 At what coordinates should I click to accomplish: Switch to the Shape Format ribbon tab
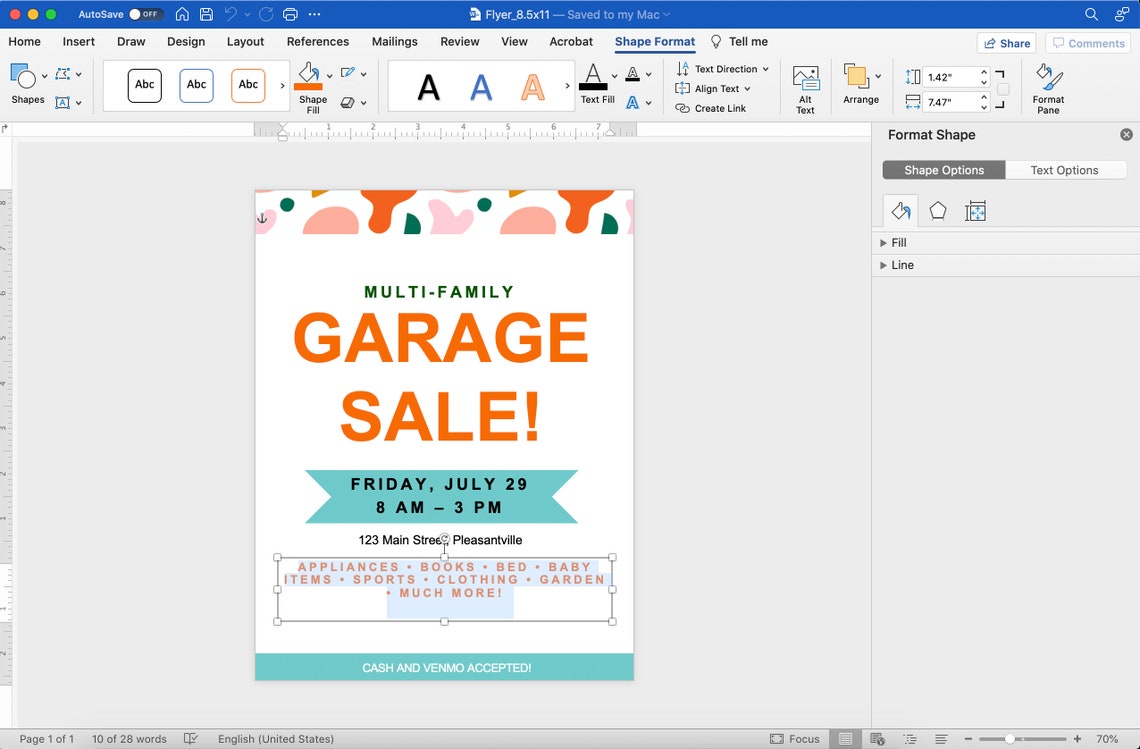click(655, 41)
